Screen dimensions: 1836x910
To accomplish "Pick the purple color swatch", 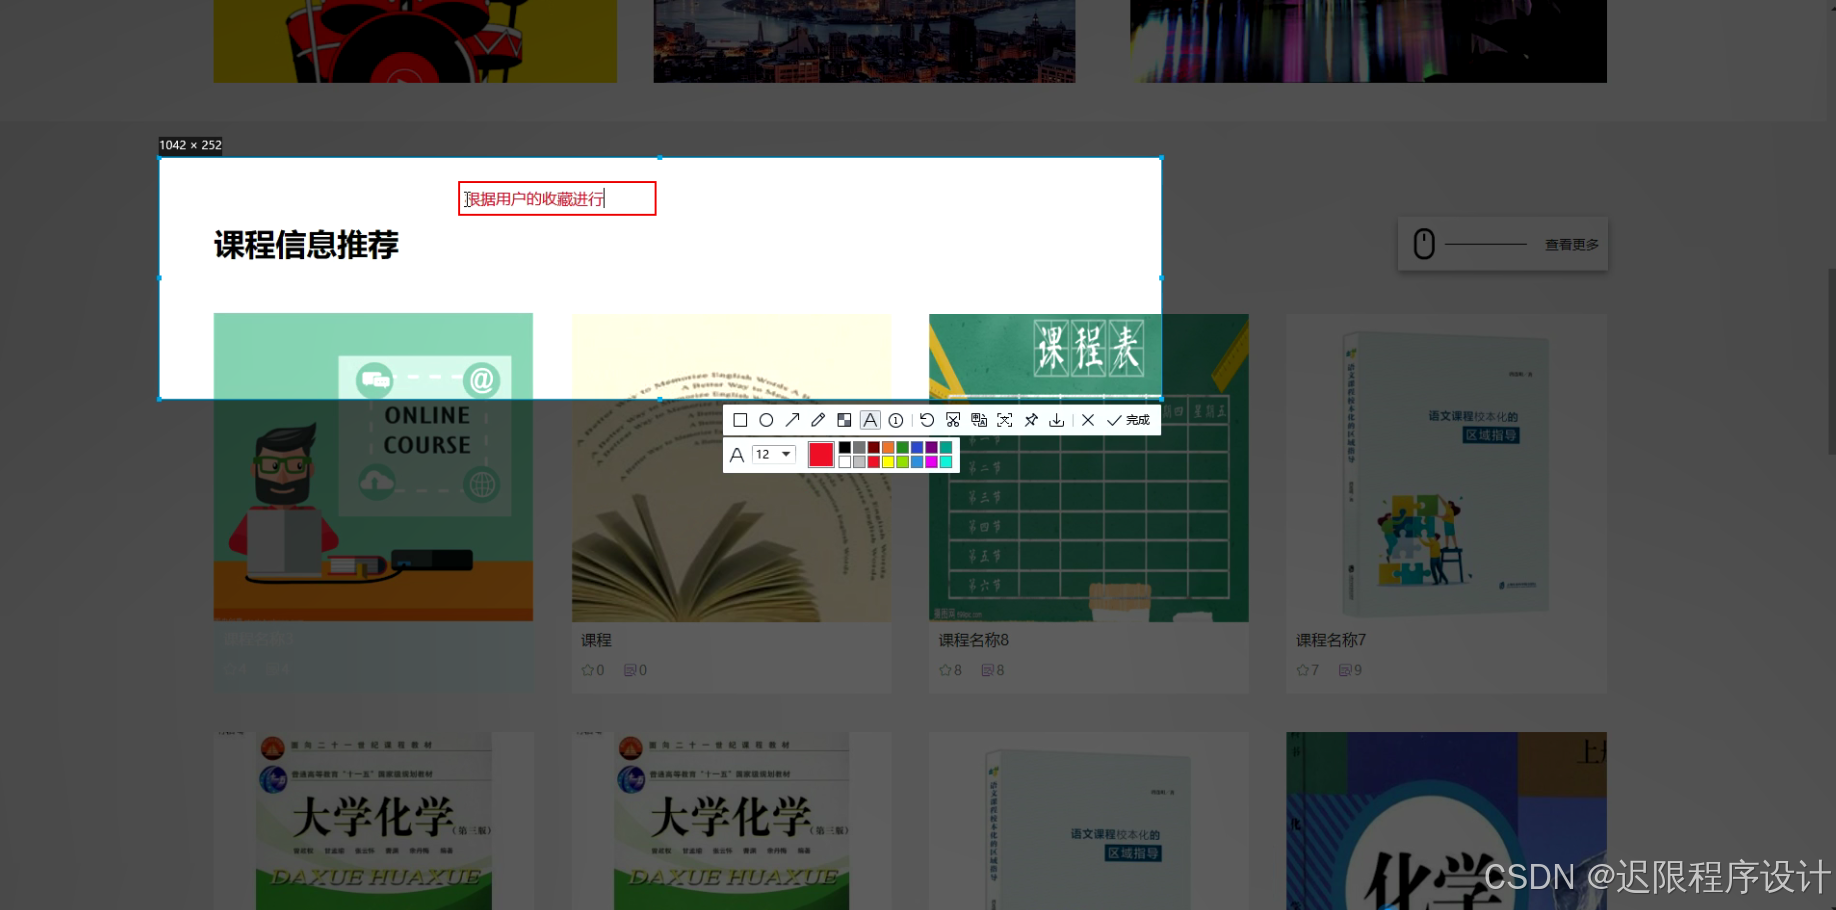I will 931,447.
